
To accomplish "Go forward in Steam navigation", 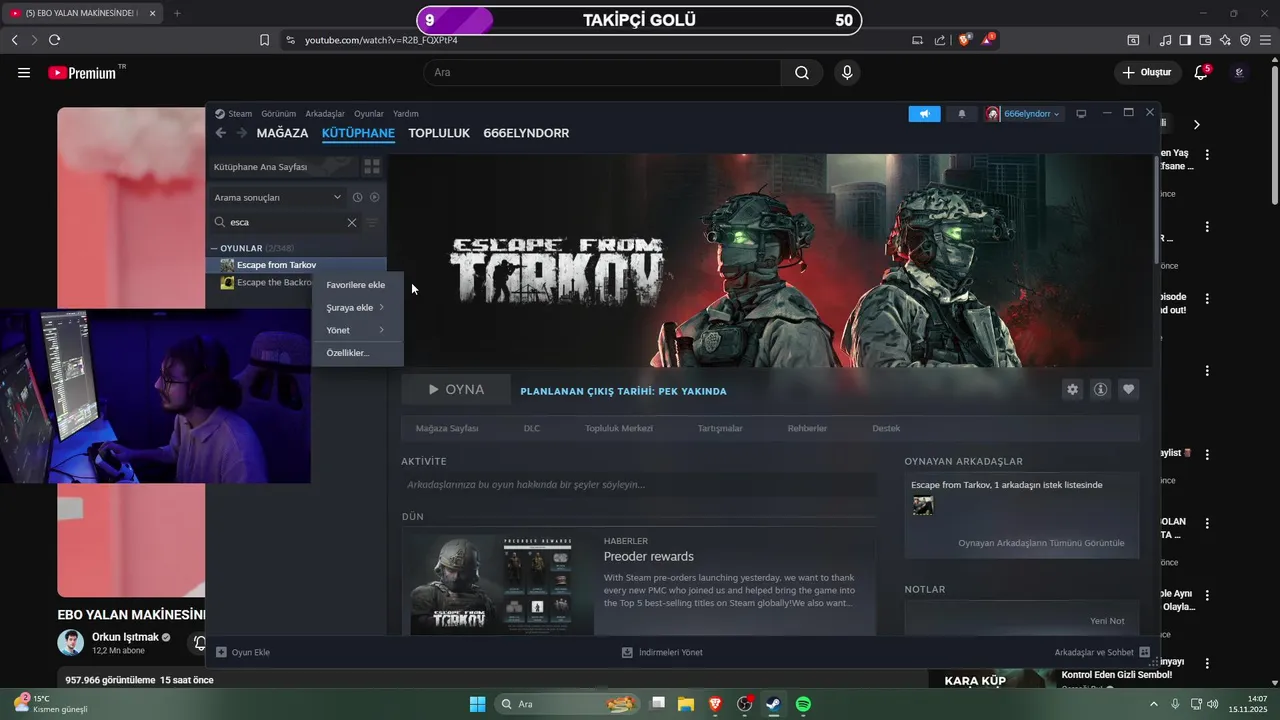I will coord(242,133).
